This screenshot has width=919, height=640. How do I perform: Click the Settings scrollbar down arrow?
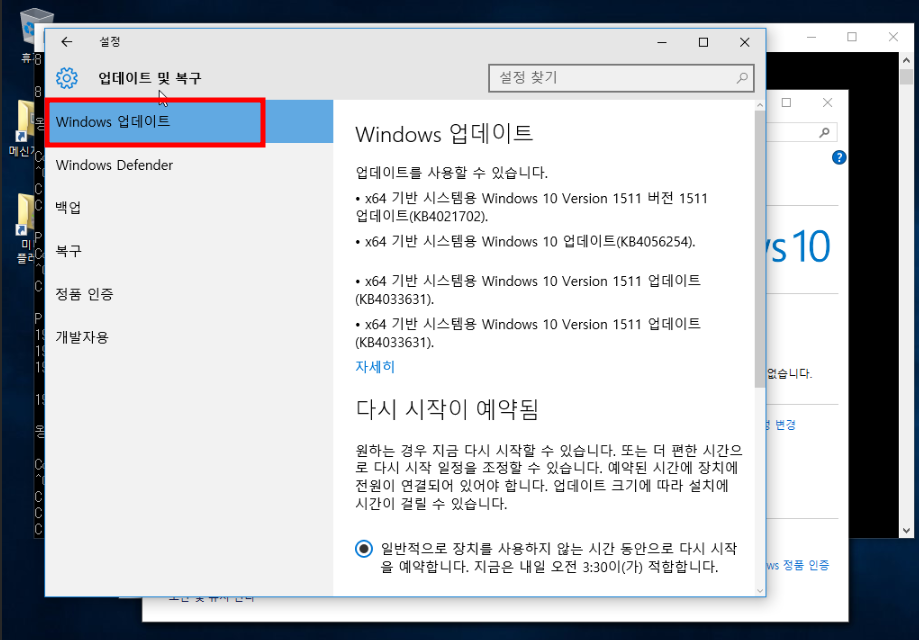point(760,591)
